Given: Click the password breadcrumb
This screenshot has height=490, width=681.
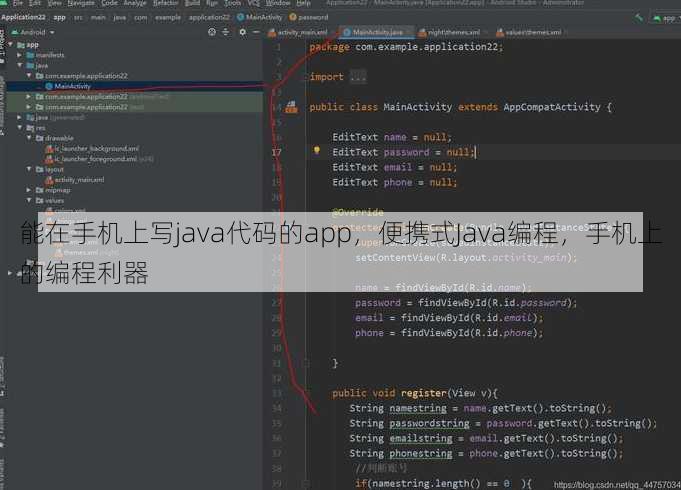Looking at the screenshot, I should (x=309, y=17).
